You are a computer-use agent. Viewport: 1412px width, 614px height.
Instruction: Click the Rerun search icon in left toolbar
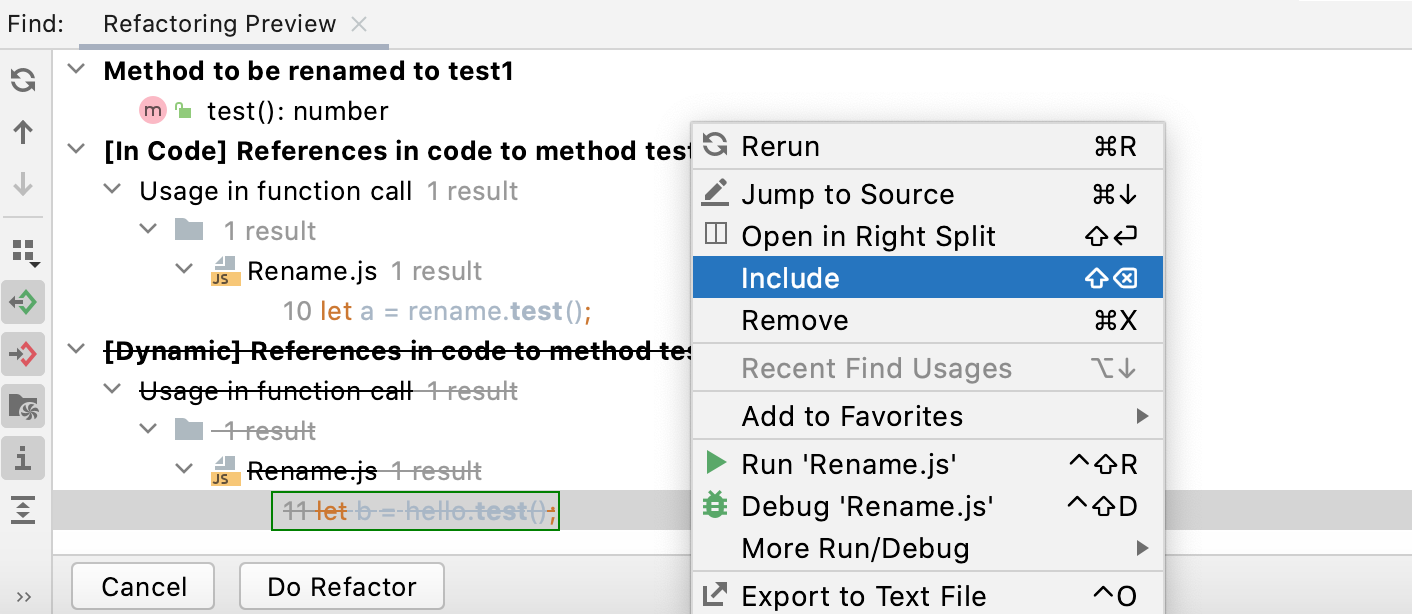[x=22, y=80]
